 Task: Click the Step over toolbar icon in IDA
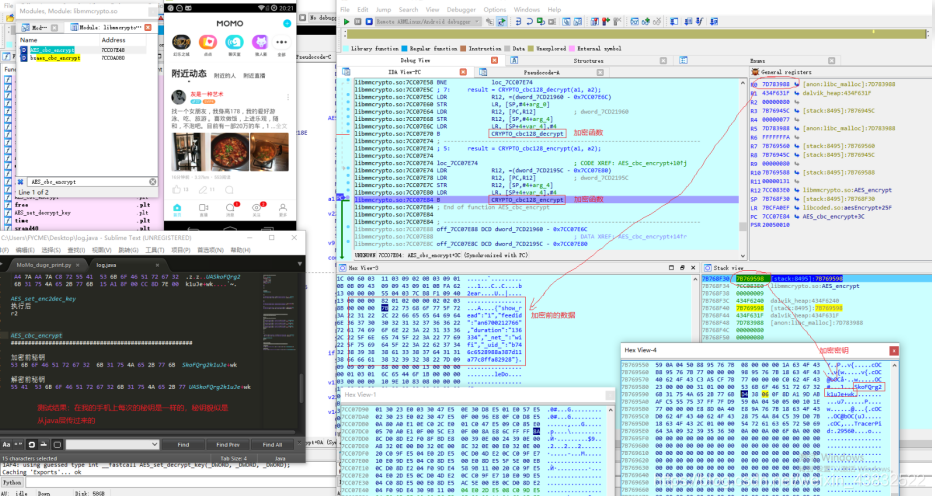pos(529,21)
